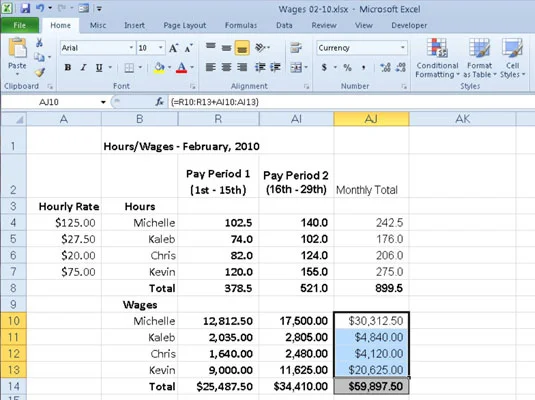Select the $59,897.50 total cell
This screenshot has height=400, width=535.
pyautogui.click(x=372, y=386)
